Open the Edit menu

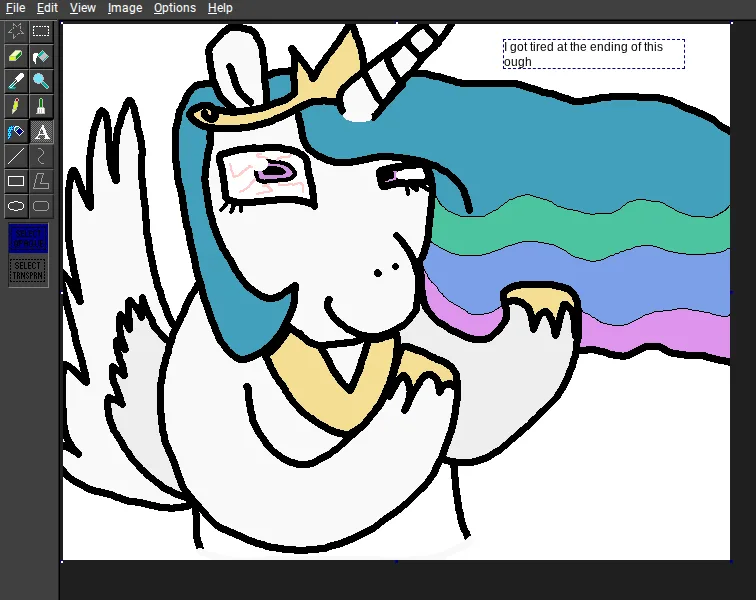pos(47,8)
